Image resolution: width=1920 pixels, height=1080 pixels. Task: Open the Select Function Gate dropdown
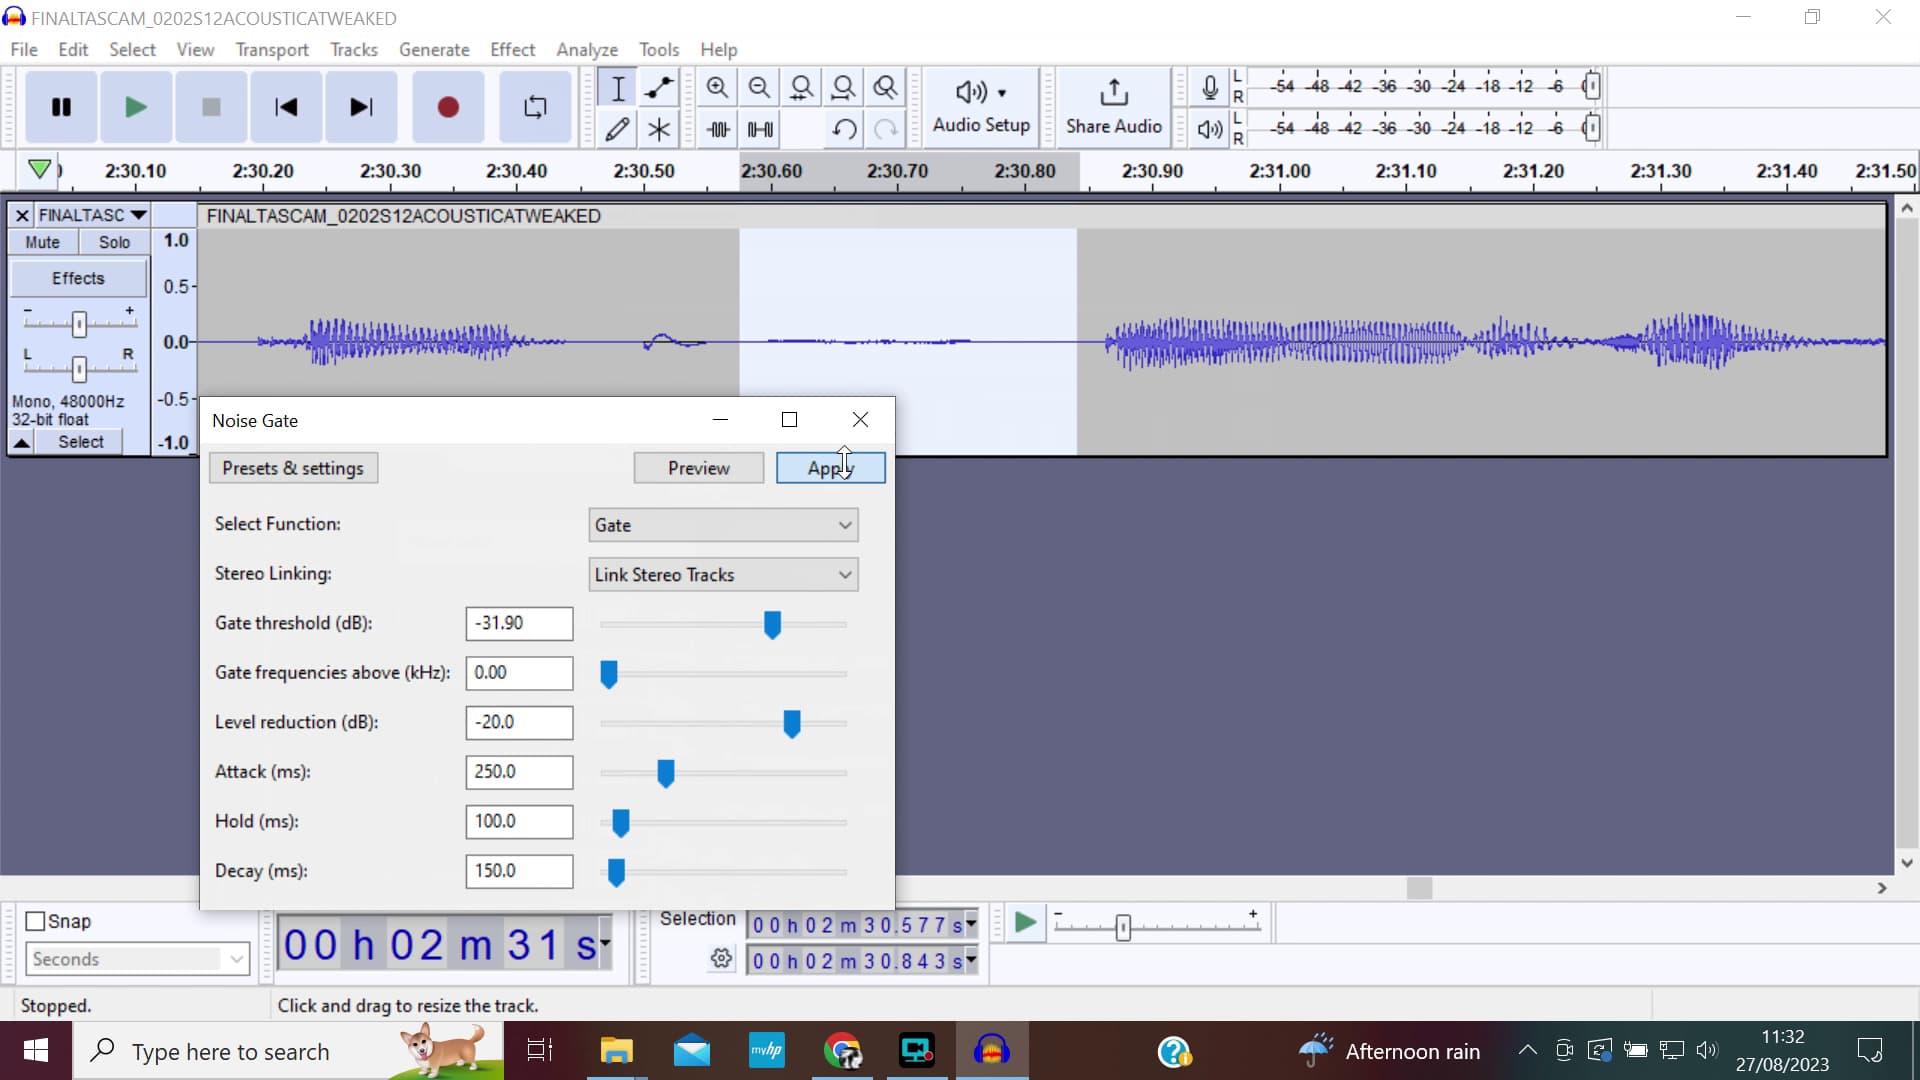[x=723, y=525]
